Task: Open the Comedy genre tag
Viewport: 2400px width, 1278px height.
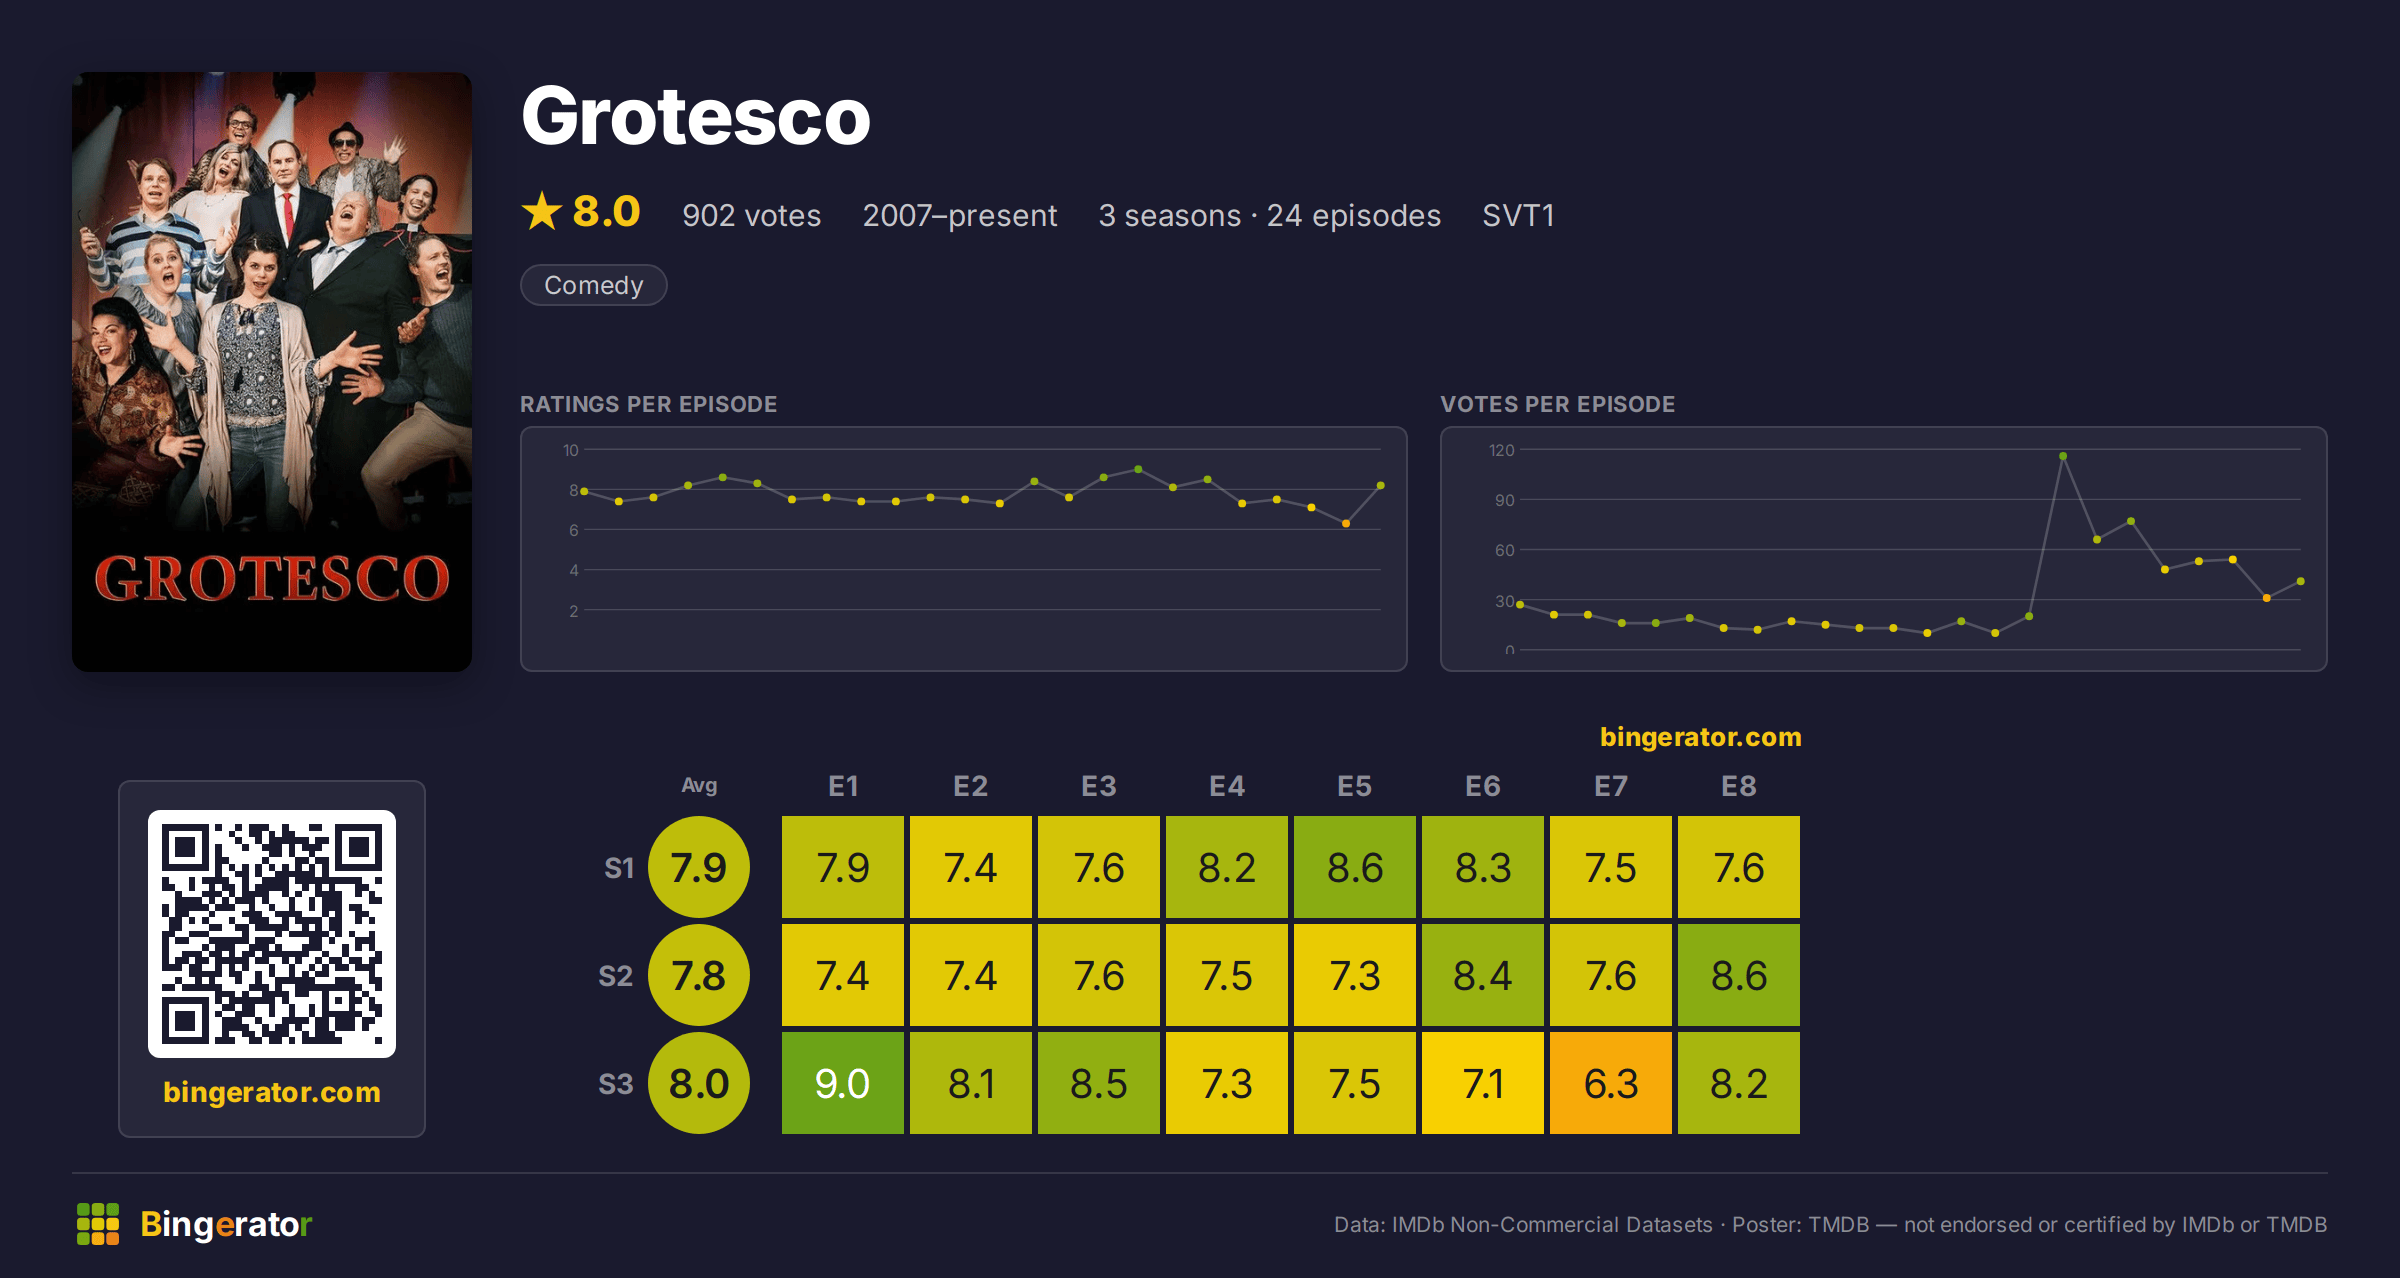Action: 594,285
